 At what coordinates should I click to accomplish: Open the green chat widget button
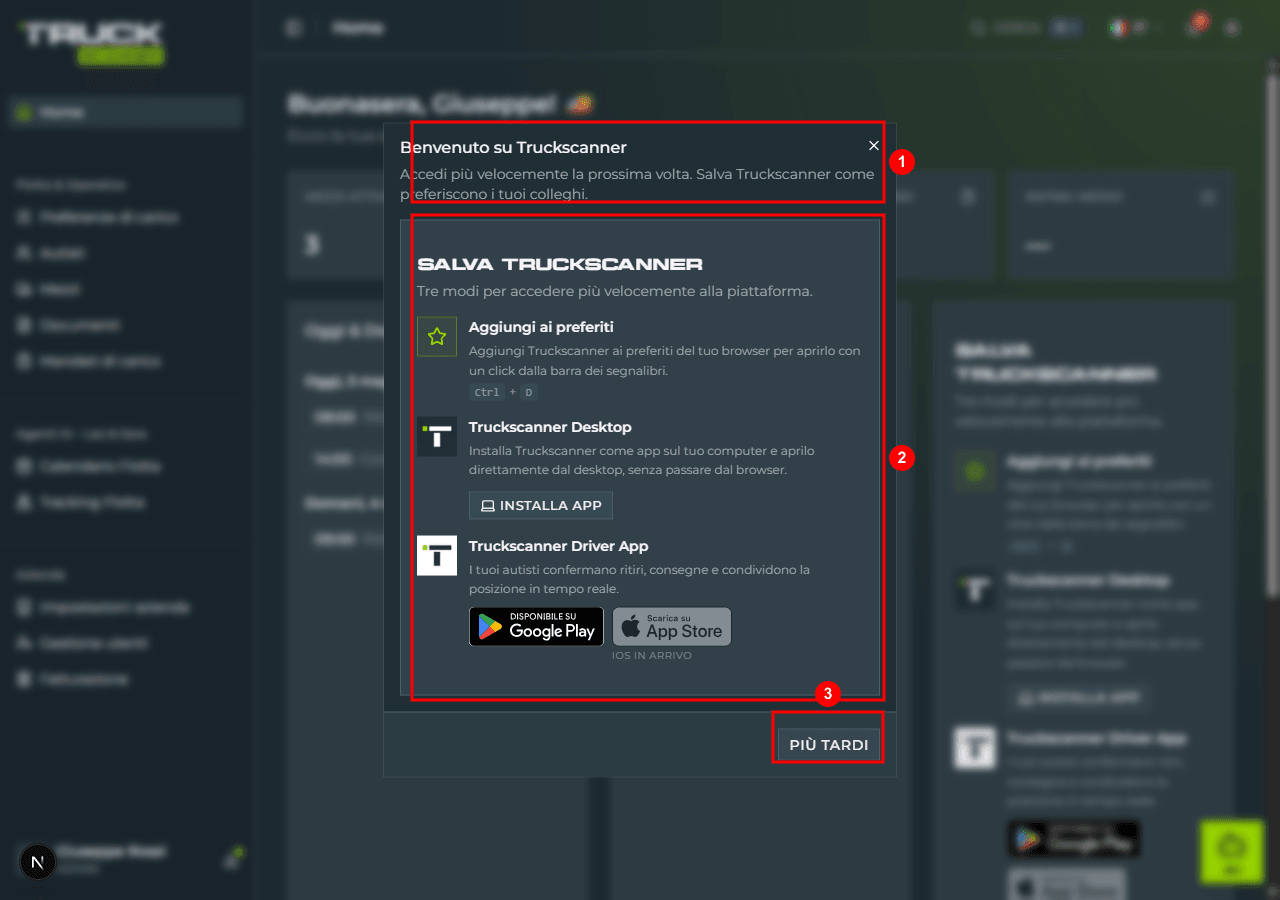[1232, 851]
